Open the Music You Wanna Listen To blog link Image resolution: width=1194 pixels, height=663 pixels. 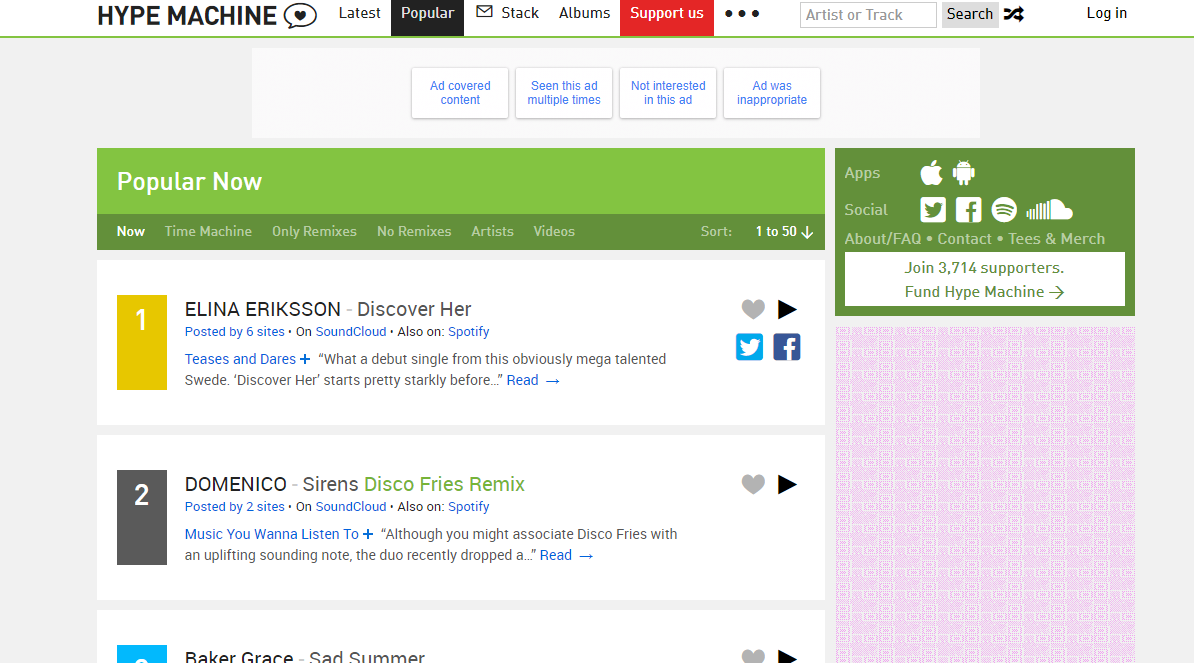(271, 534)
